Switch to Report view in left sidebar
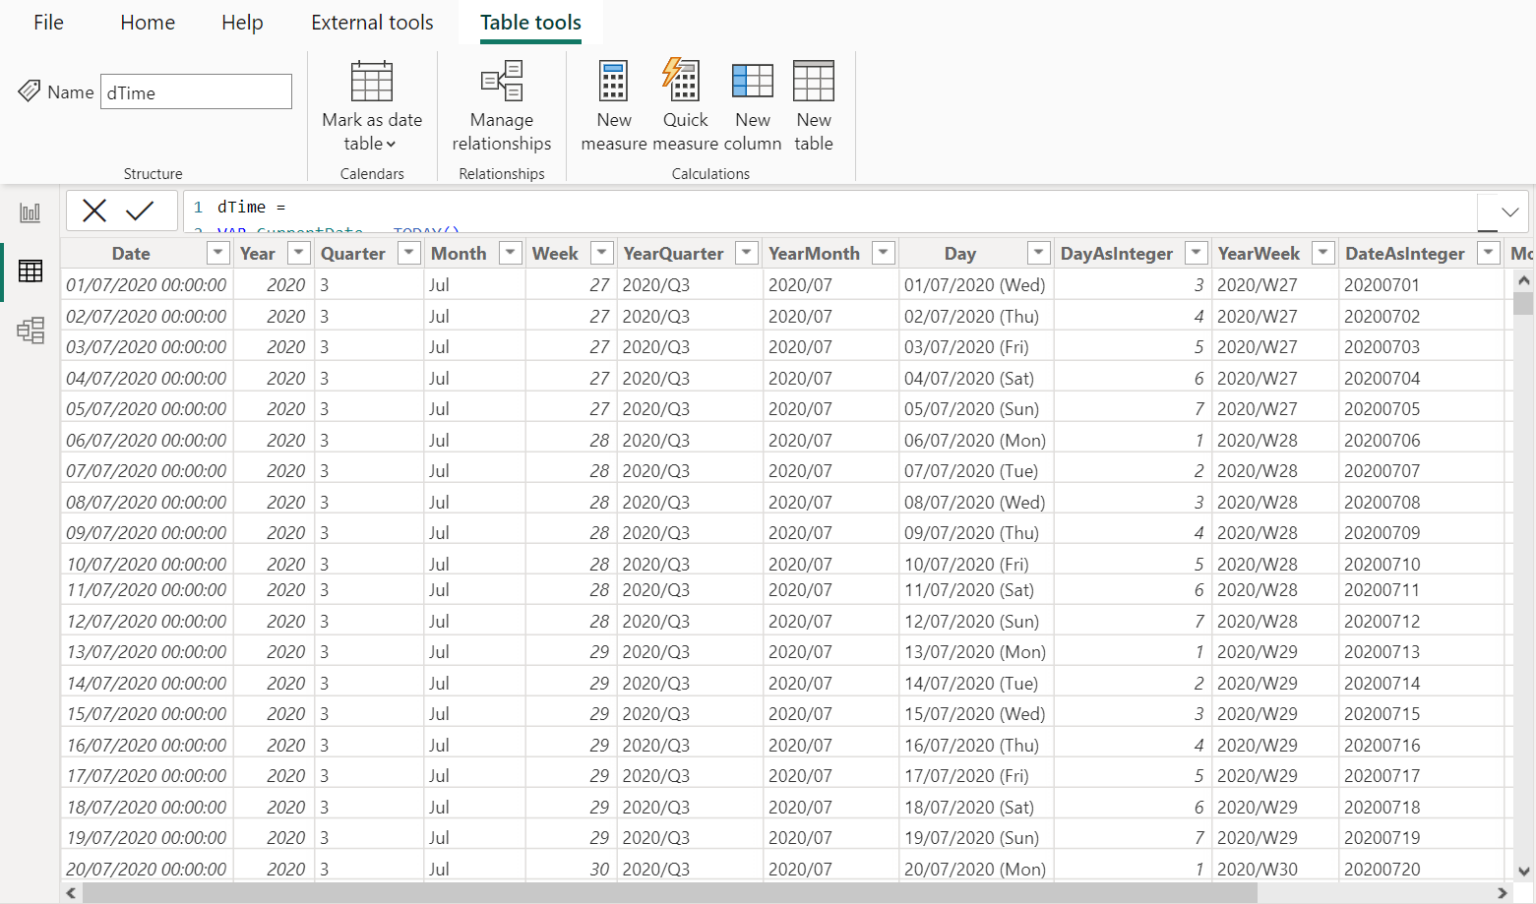 click(x=30, y=213)
